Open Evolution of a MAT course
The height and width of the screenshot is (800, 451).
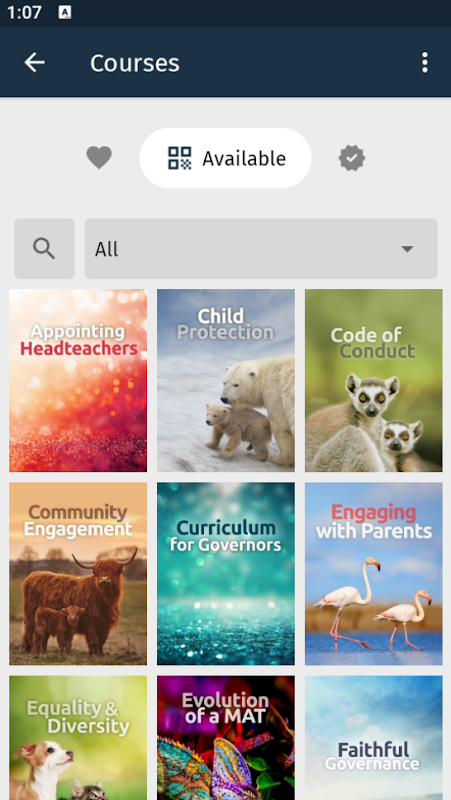(226, 738)
